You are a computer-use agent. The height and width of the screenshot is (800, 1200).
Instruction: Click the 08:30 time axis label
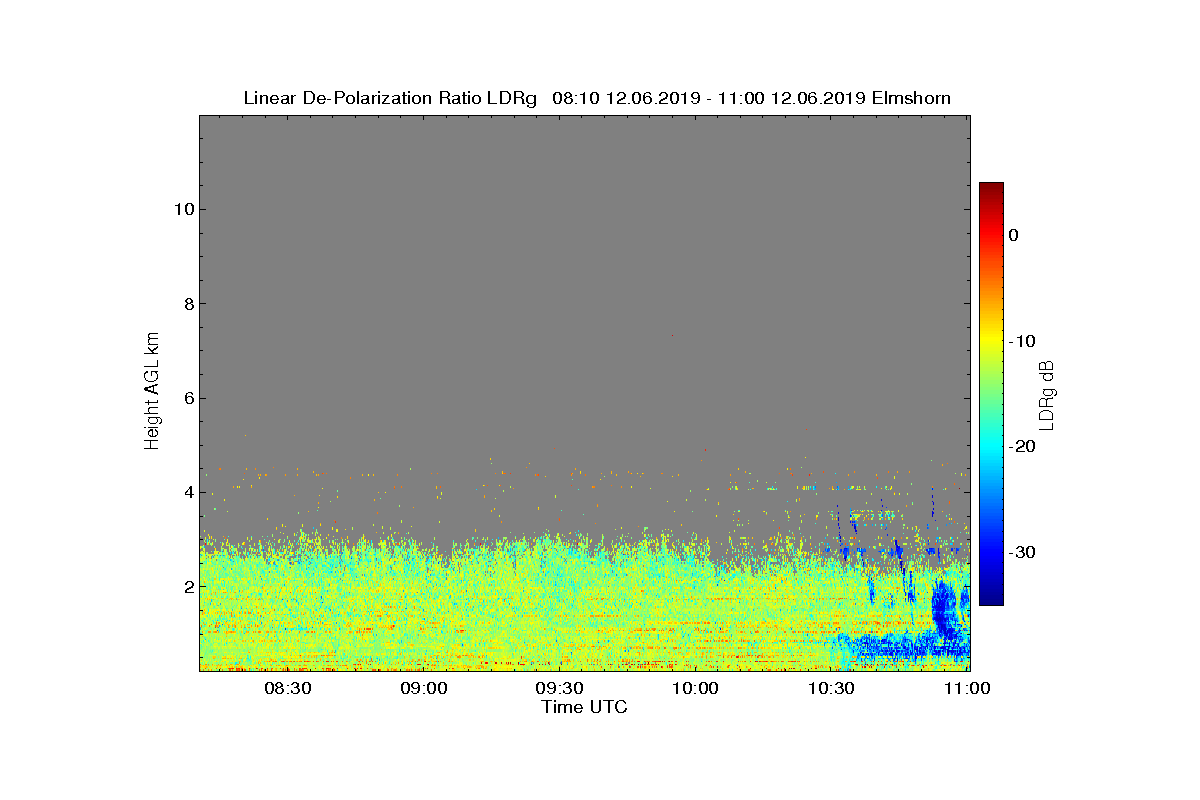click(288, 688)
